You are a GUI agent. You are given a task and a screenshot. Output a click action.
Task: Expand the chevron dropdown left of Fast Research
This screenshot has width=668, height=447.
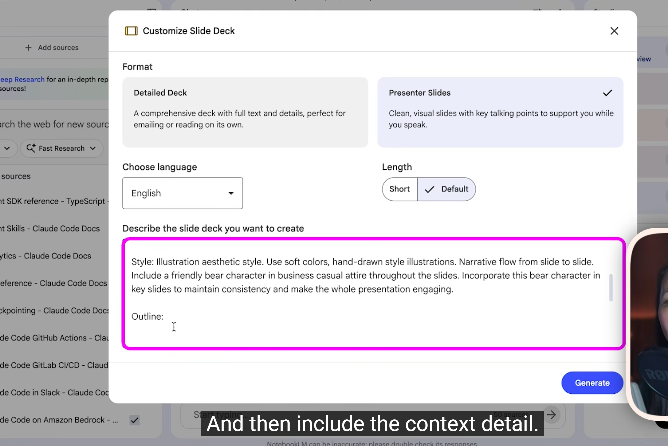click(x=7, y=148)
